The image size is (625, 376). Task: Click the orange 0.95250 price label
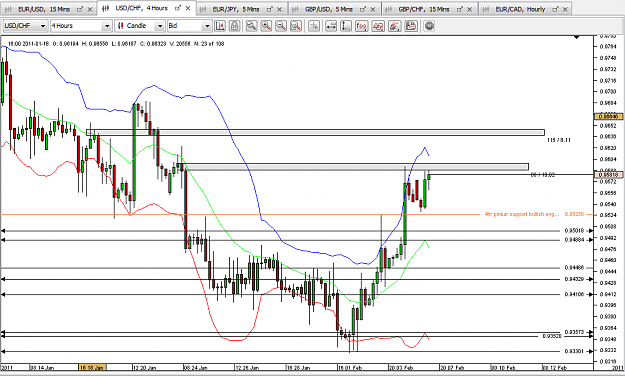(x=574, y=215)
